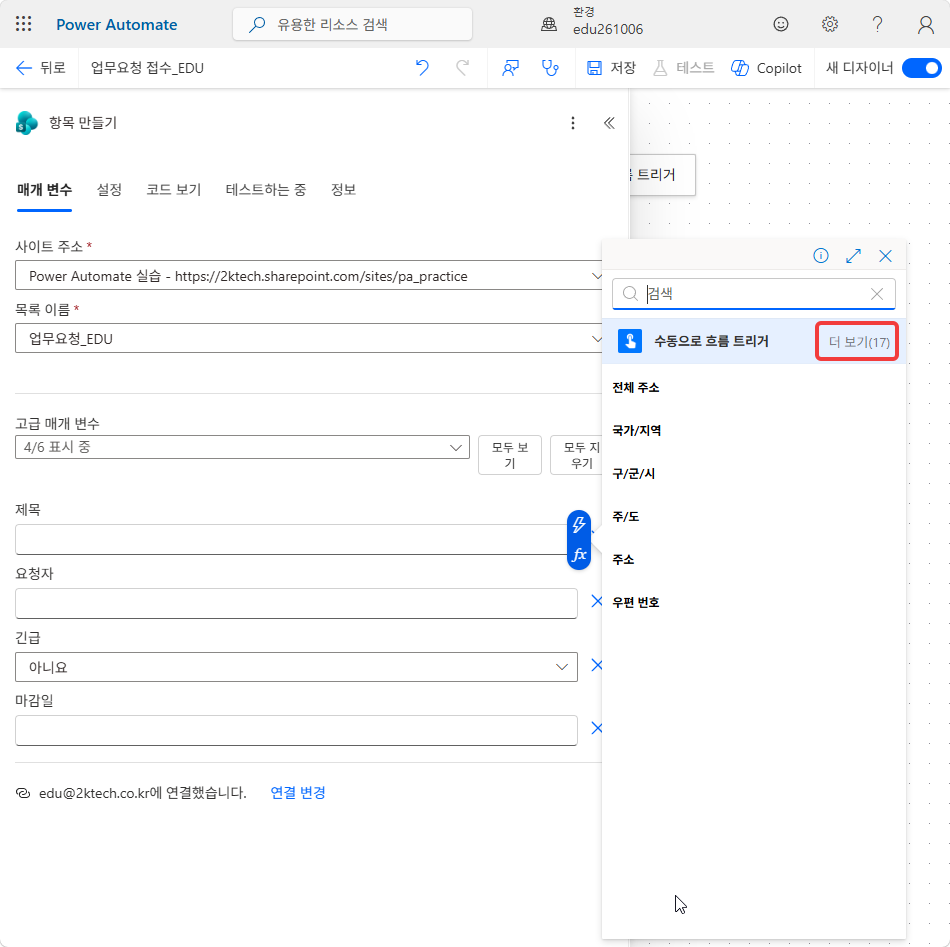Select the 구/군/시 dynamic value

pos(633,473)
